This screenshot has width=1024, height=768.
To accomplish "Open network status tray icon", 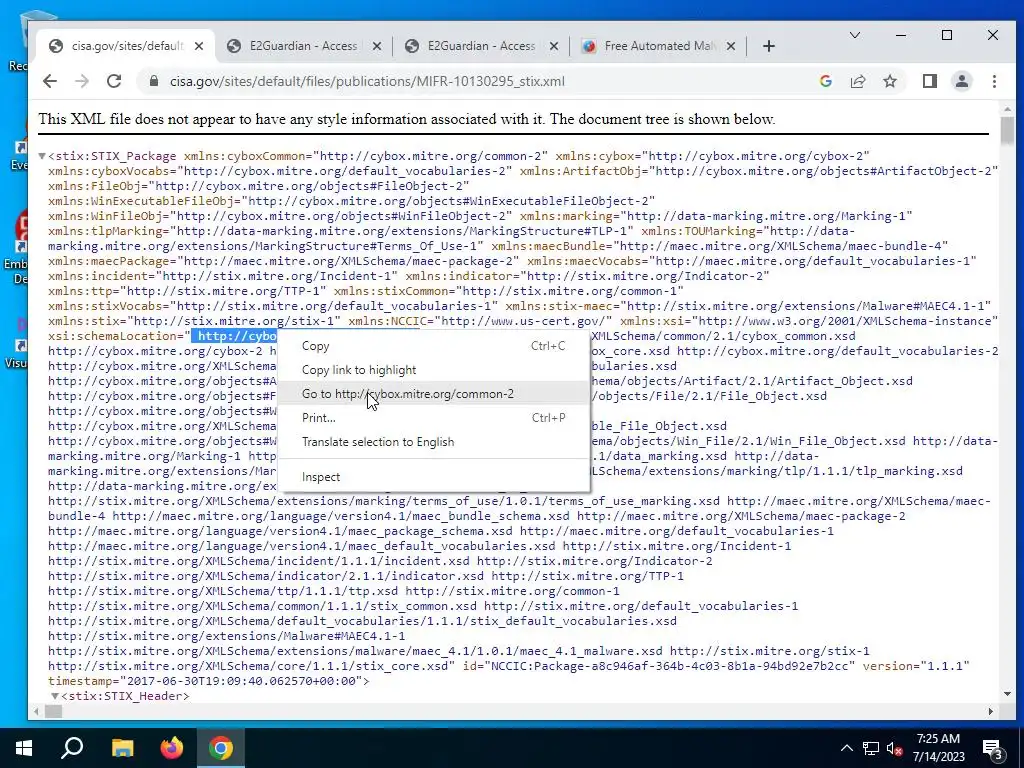I will click(x=871, y=748).
